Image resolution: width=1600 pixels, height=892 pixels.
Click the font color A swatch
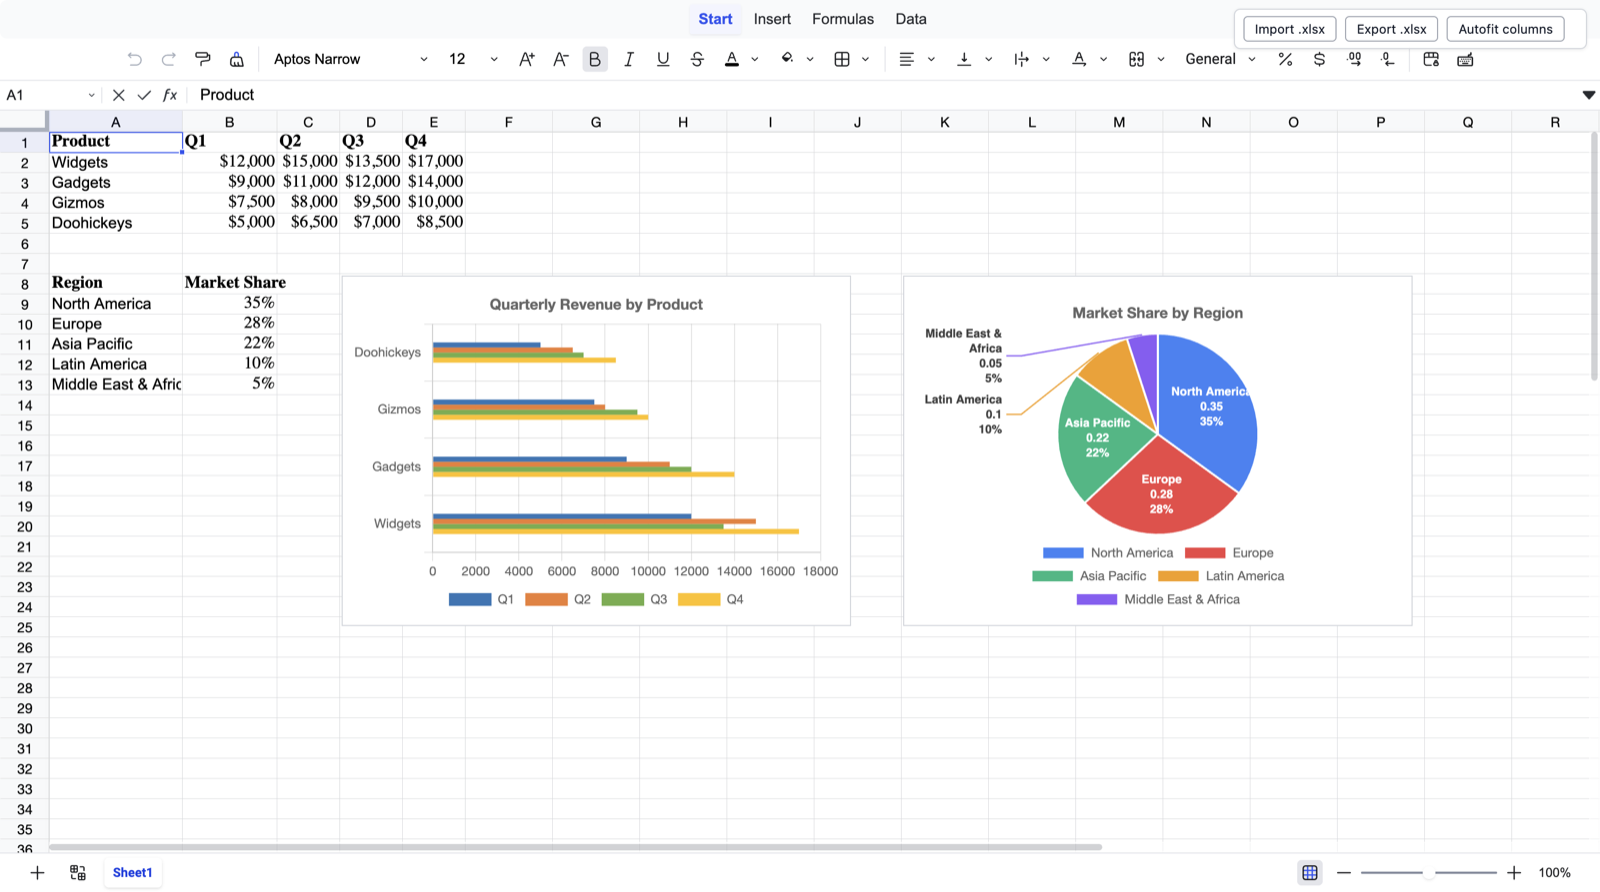coord(732,59)
